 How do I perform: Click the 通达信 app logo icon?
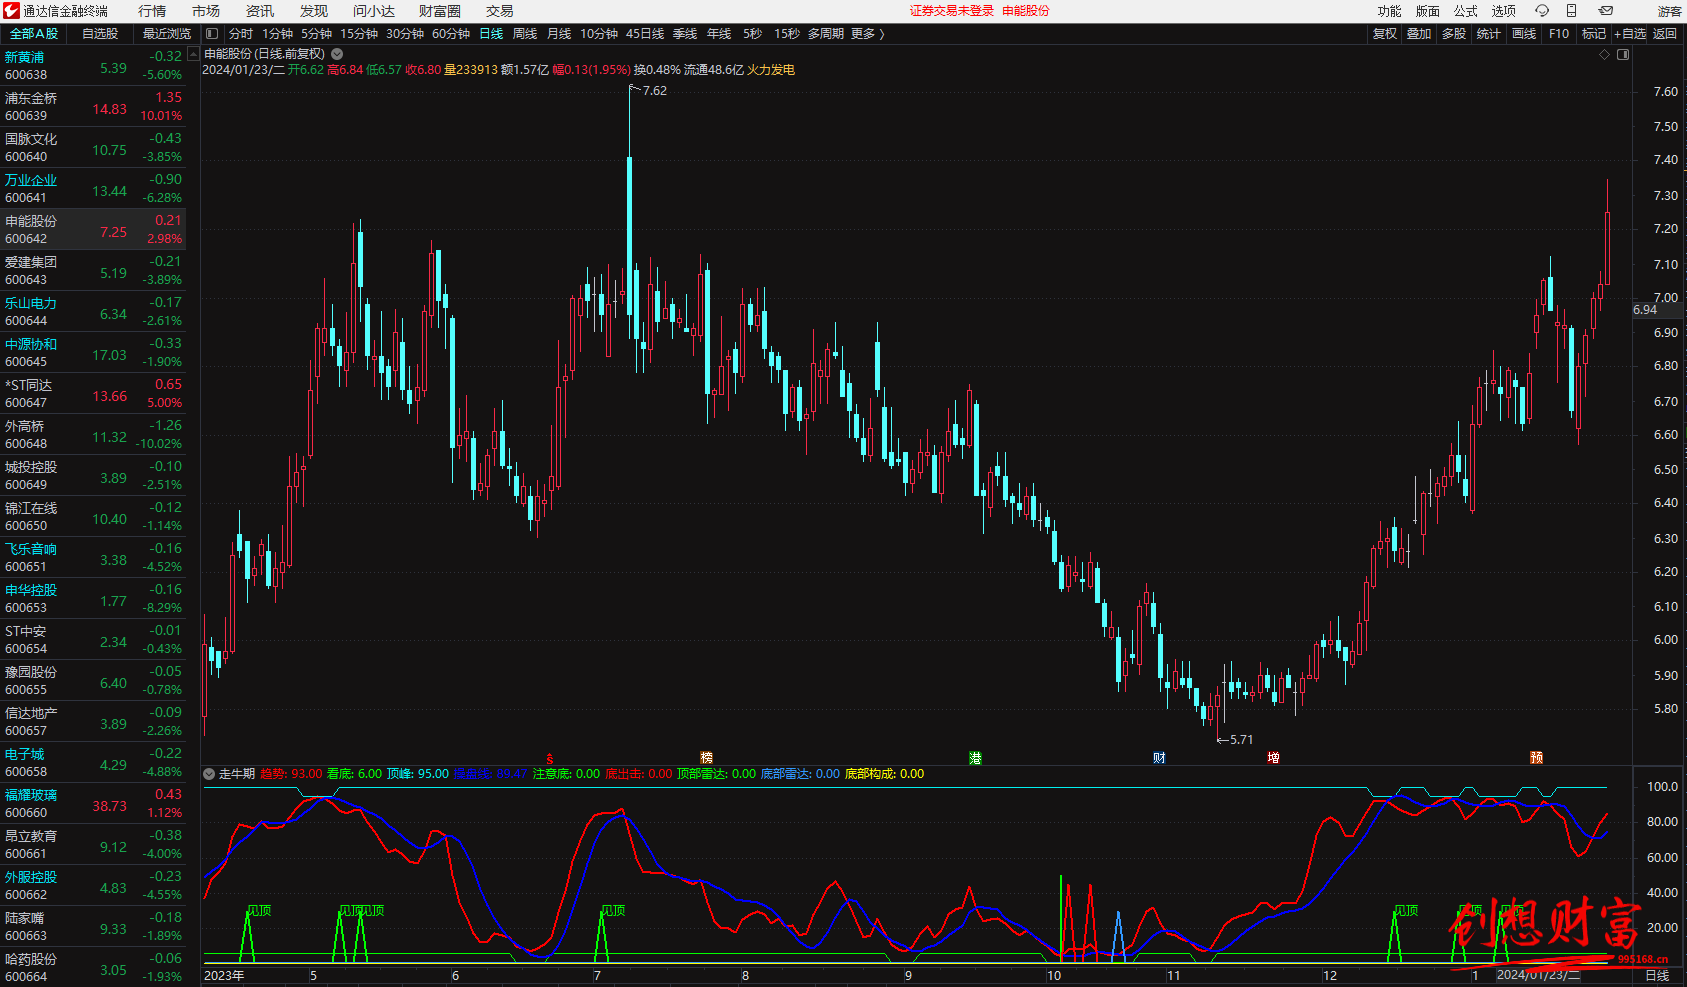click(11, 11)
